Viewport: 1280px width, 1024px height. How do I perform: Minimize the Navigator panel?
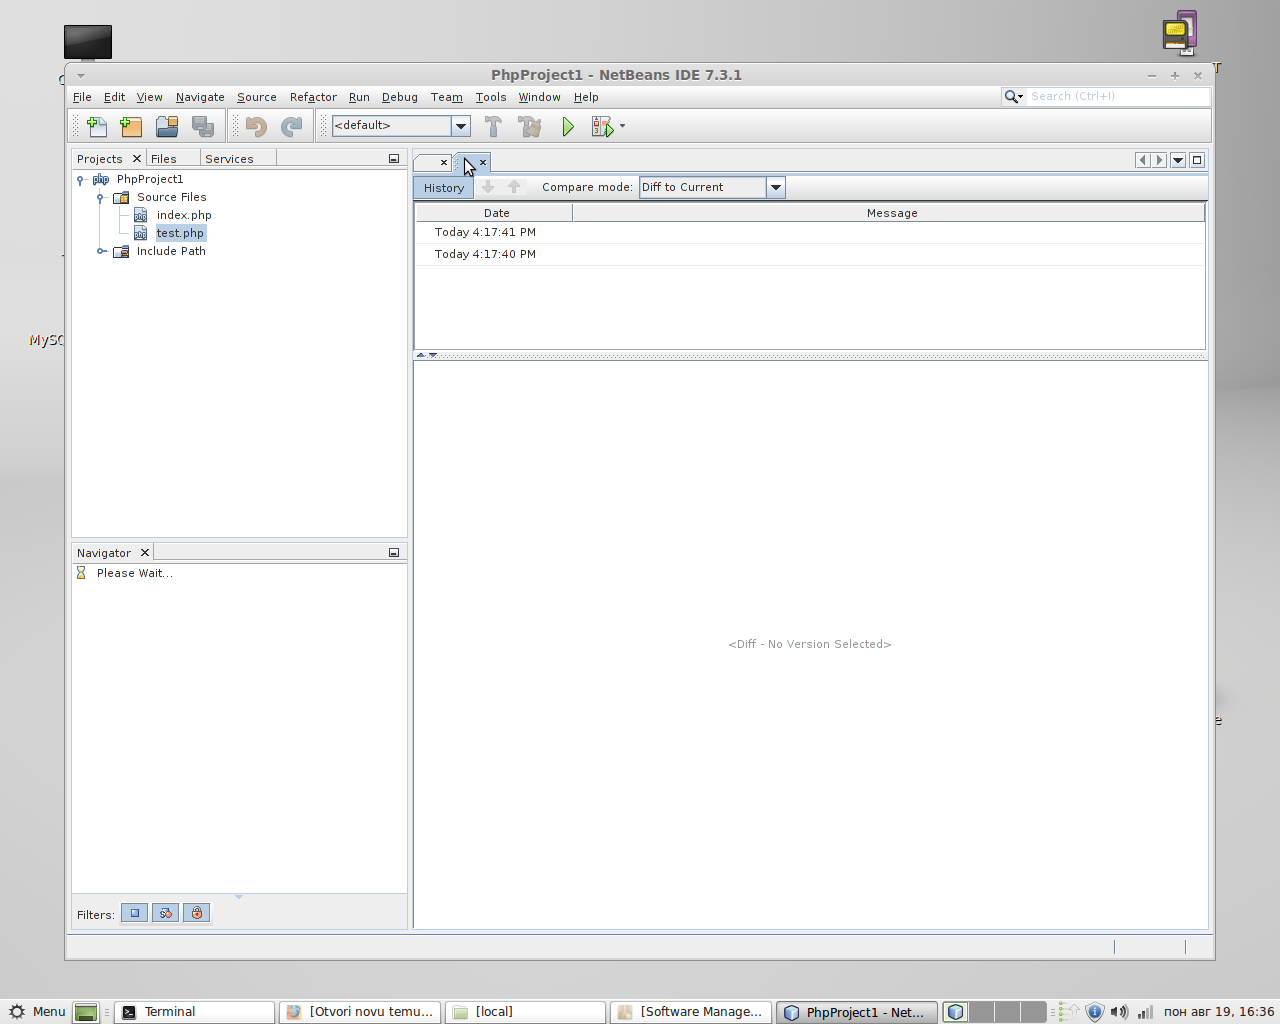pyautogui.click(x=394, y=553)
